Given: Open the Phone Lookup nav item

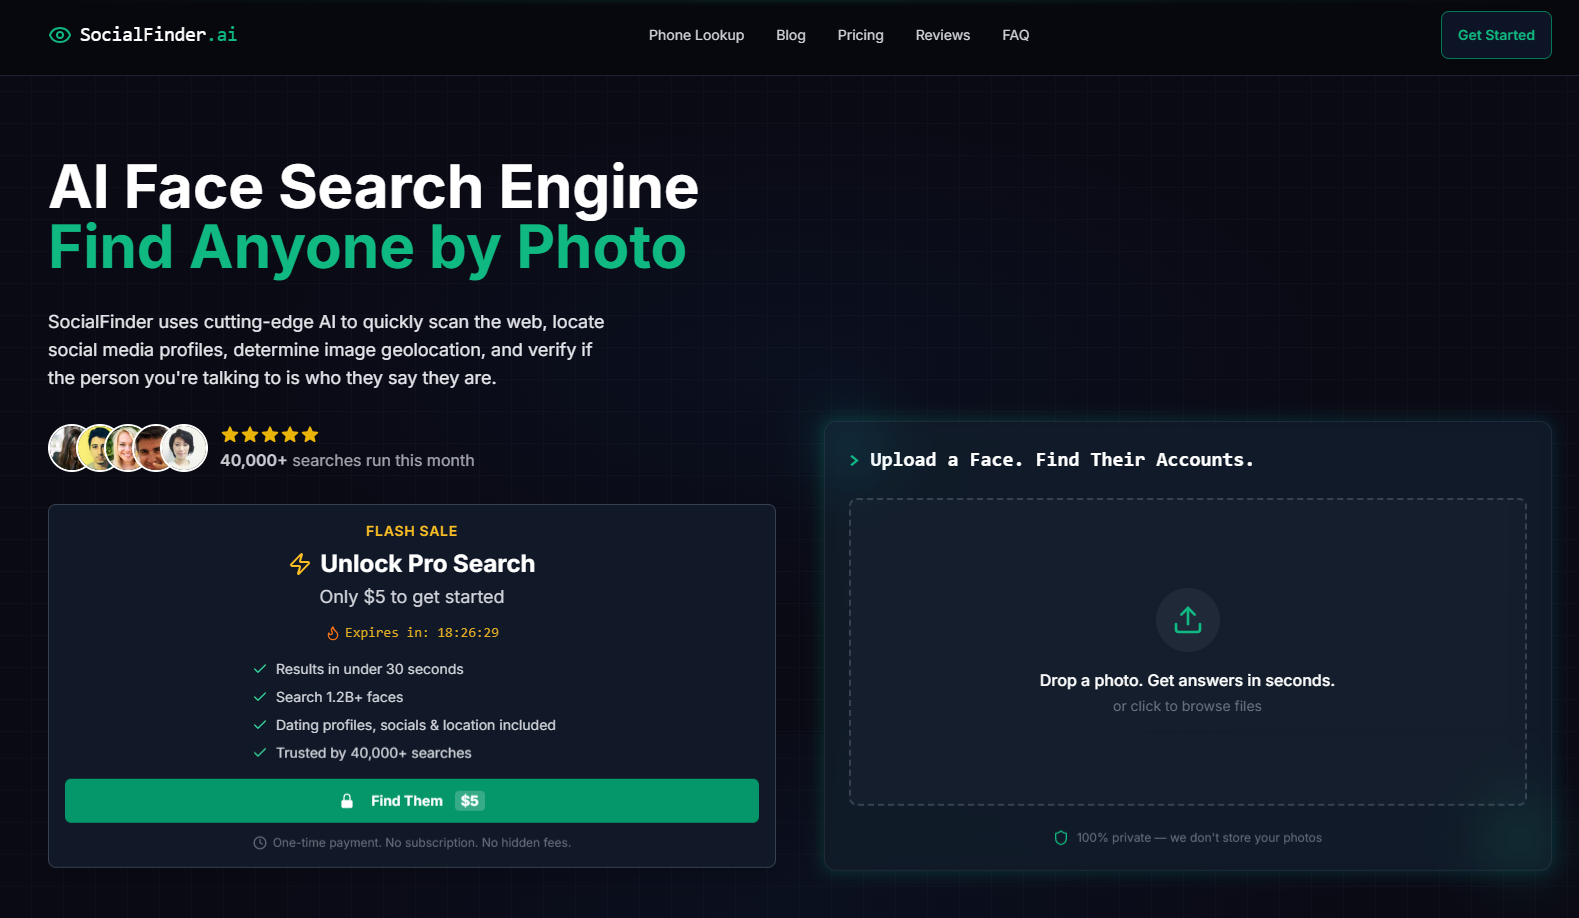Looking at the screenshot, I should pyautogui.click(x=696, y=35).
